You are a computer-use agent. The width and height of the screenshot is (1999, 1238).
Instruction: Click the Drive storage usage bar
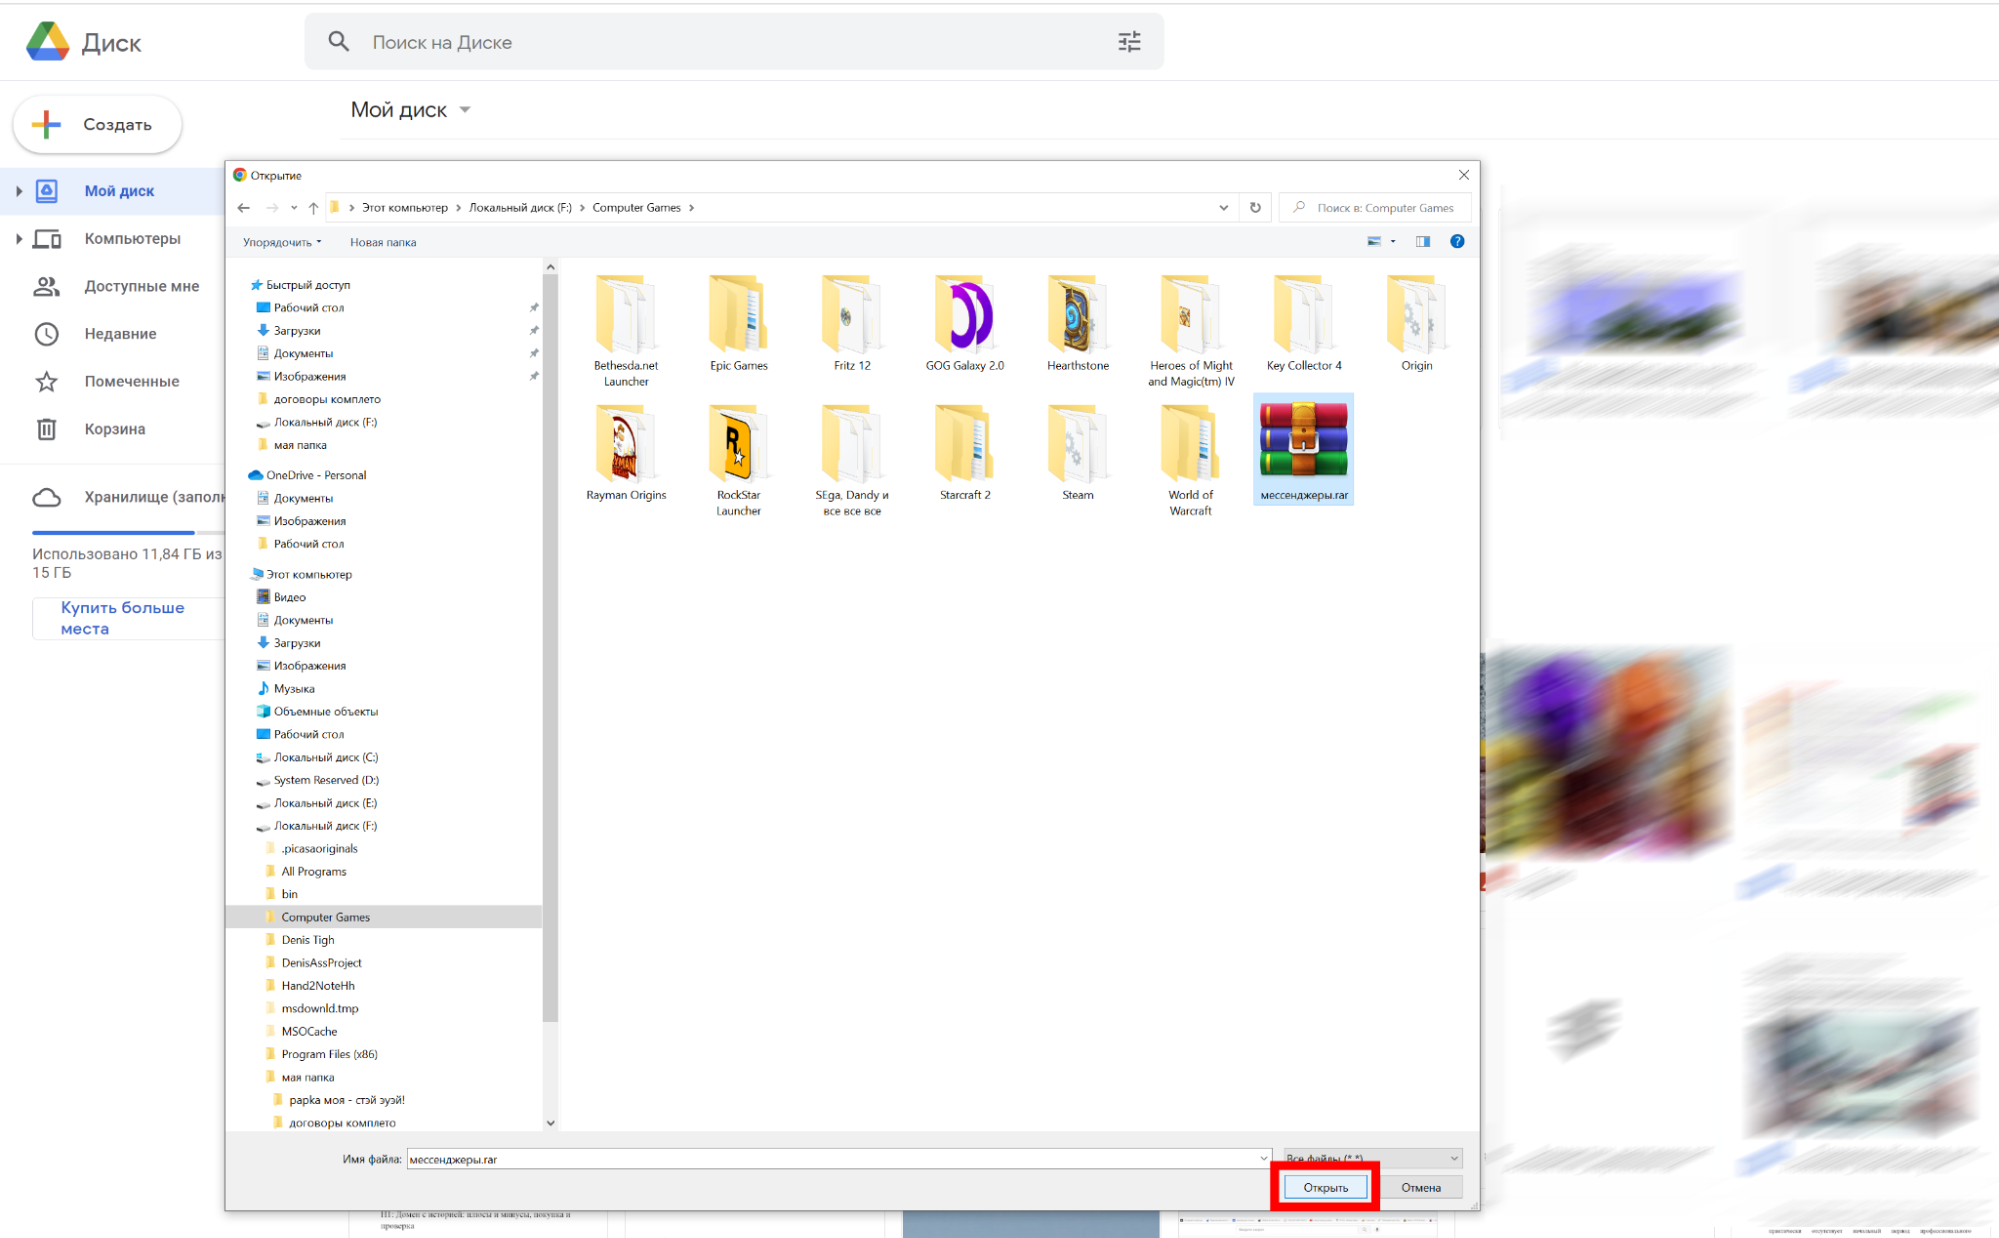pyautogui.click(x=128, y=532)
